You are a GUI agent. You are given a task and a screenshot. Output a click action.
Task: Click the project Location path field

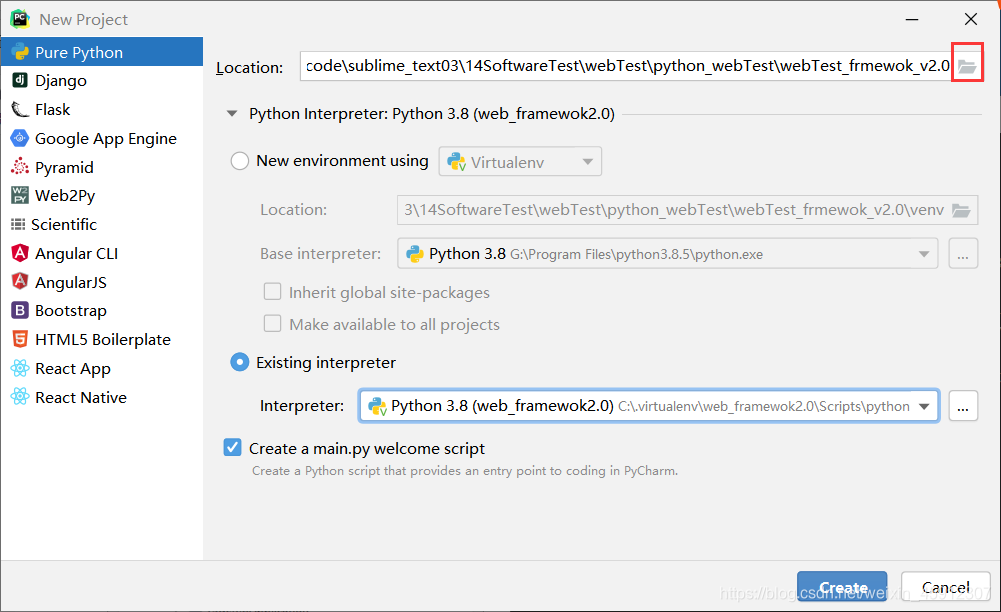[626, 66]
